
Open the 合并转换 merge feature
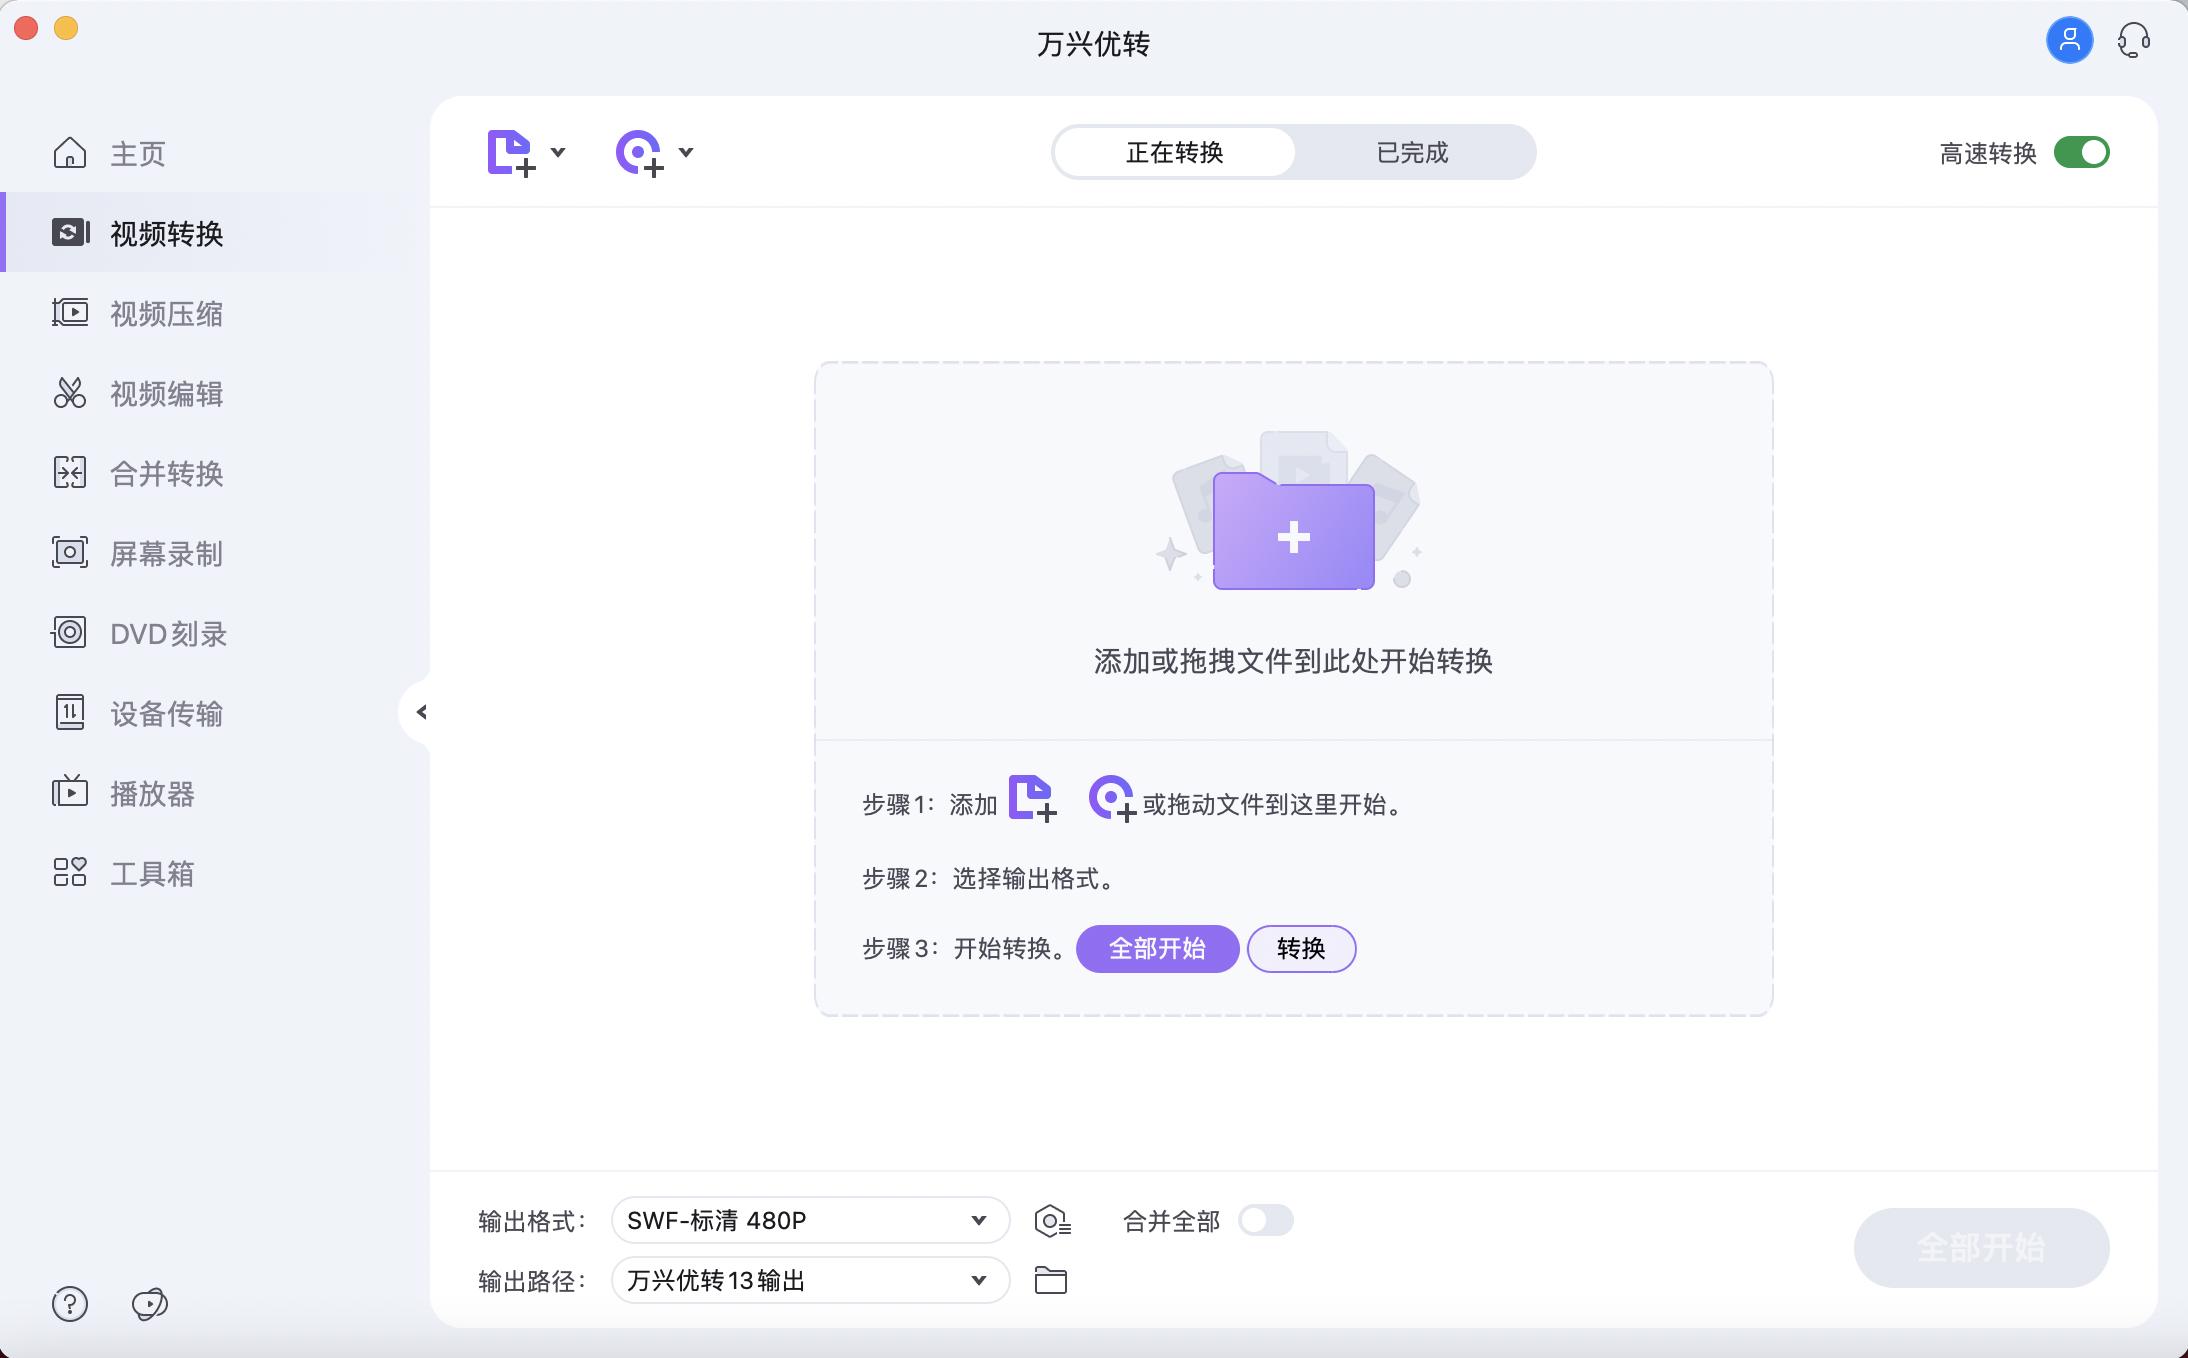pyautogui.click(x=166, y=473)
